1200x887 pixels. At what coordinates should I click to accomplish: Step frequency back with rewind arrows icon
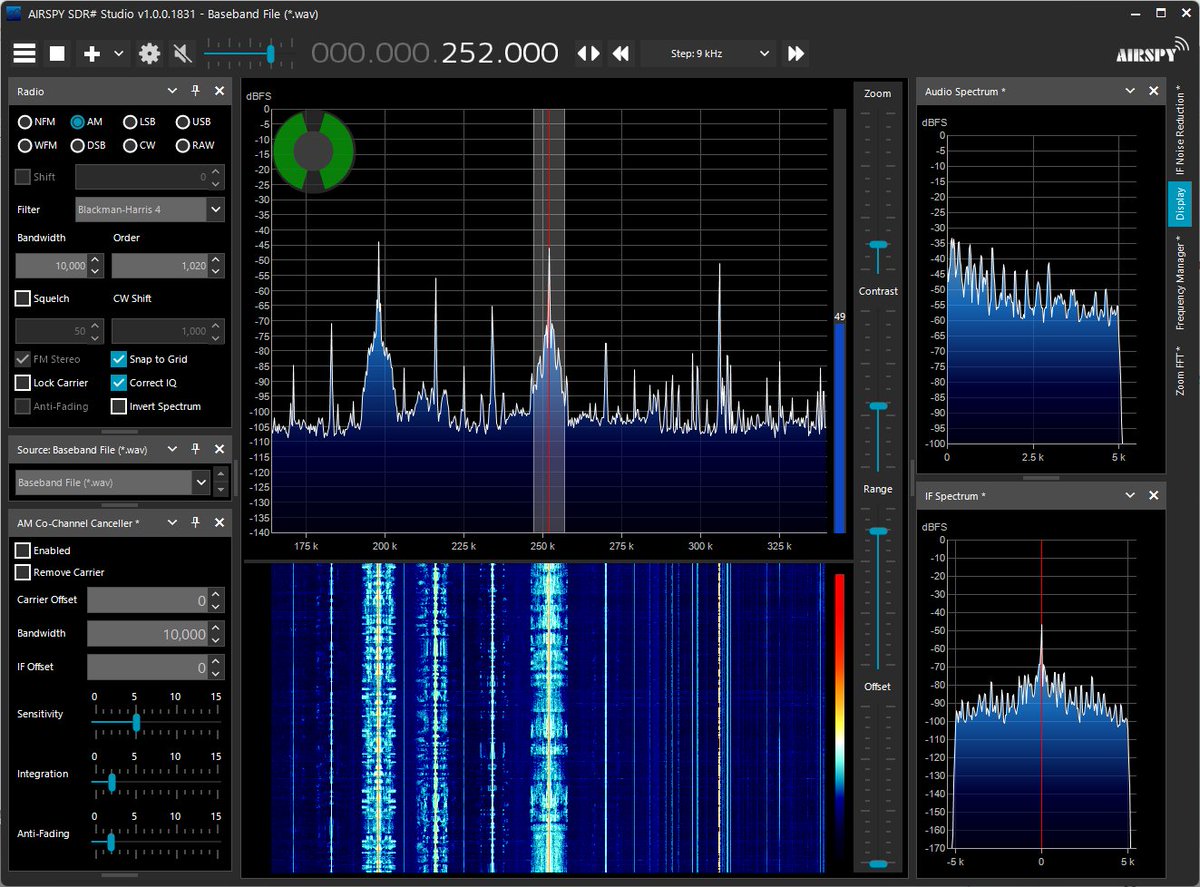[621, 53]
